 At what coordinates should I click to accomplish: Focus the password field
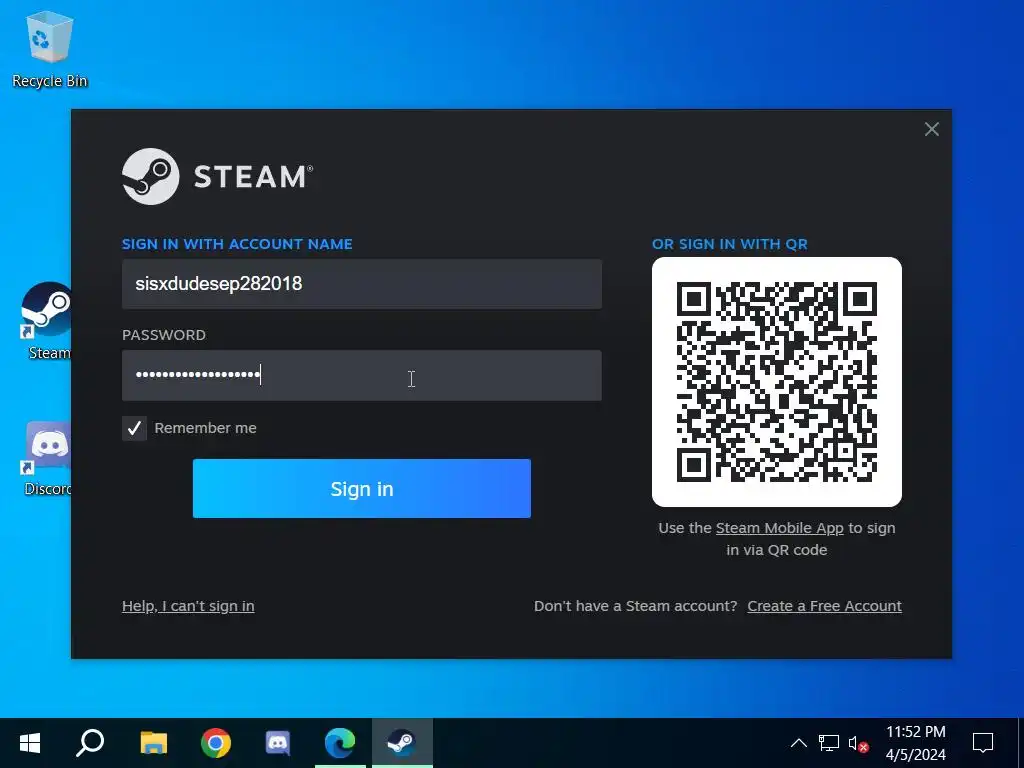coord(362,376)
